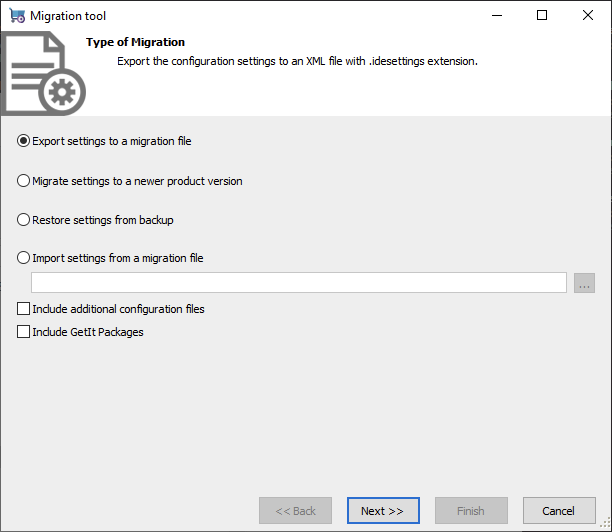Image resolution: width=612 pixels, height=532 pixels.
Task: Click the Finish button
Action: click(471, 511)
